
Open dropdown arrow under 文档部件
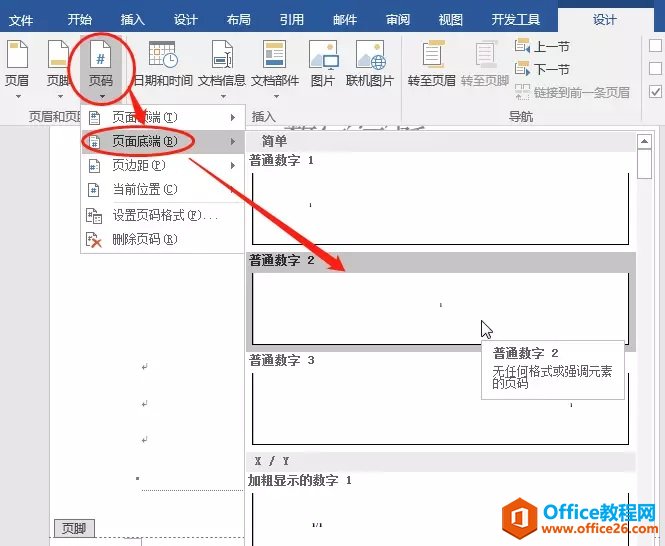click(x=277, y=97)
